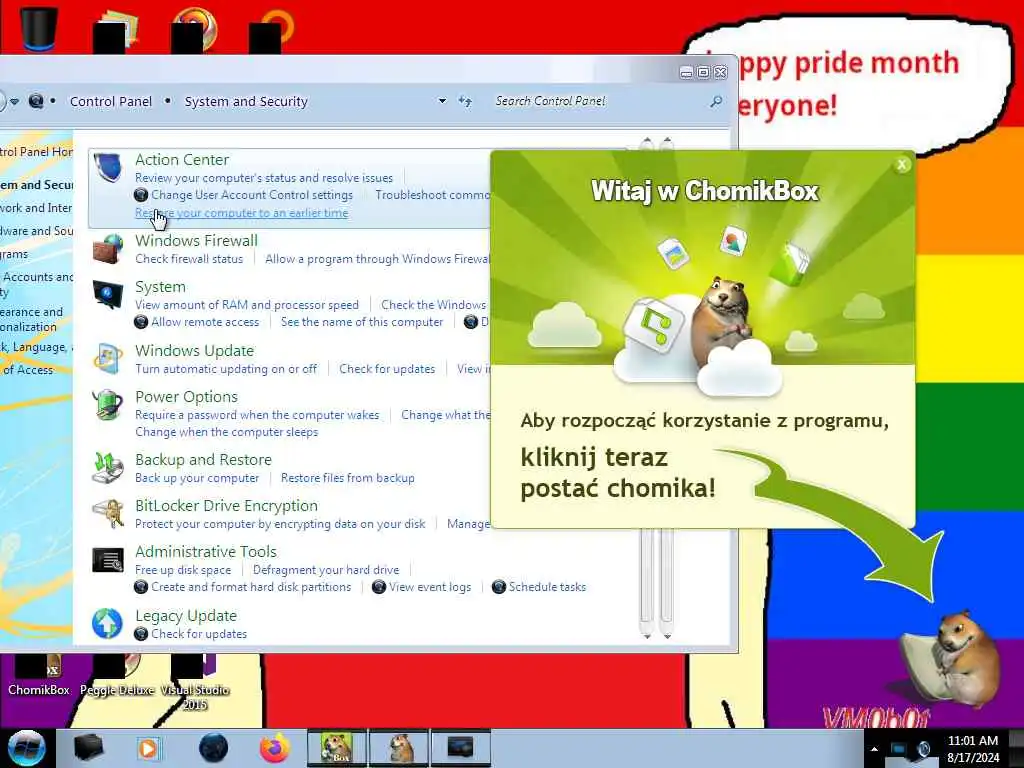Click Change when the computer sleeps
Screen dimensions: 1024x768
pyautogui.click(x=227, y=432)
